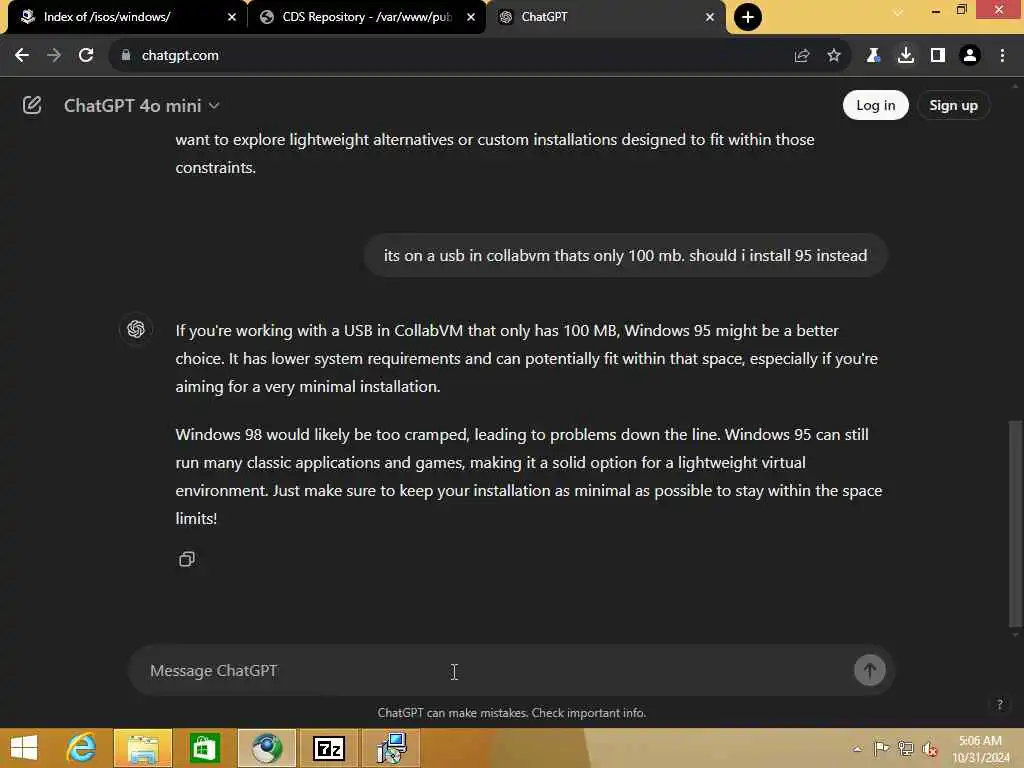Open the Windows Start button

(x=24, y=748)
